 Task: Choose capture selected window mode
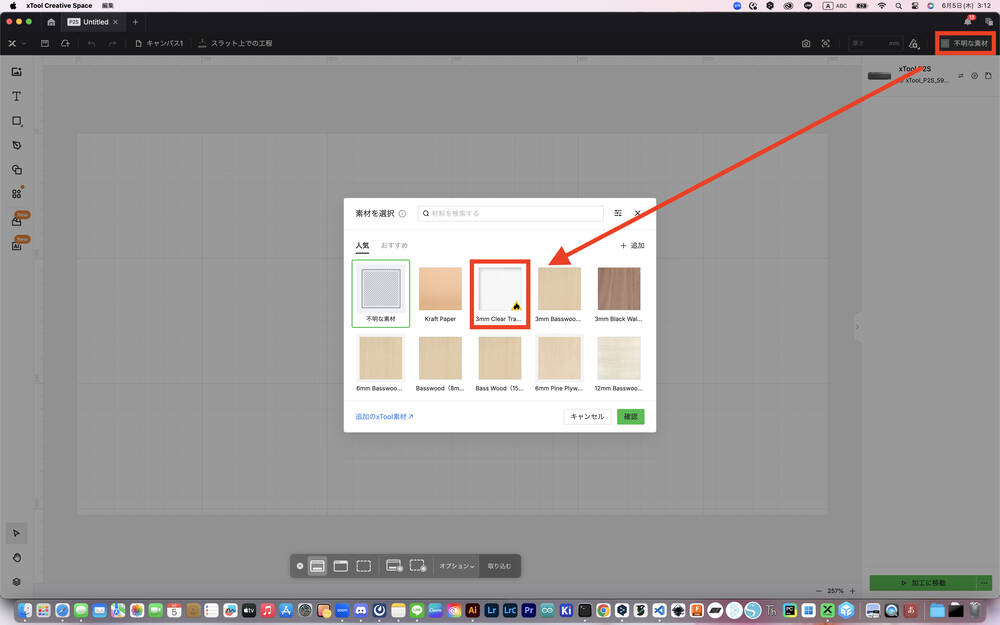tap(341, 566)
